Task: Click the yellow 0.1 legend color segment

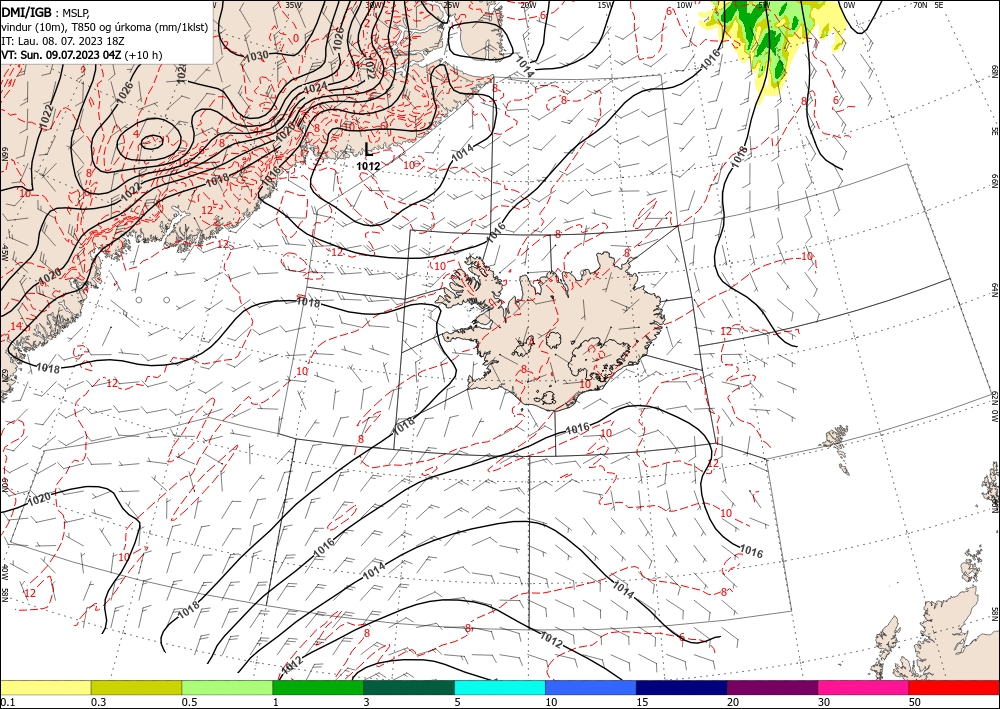Action: [x=45, y=687]
